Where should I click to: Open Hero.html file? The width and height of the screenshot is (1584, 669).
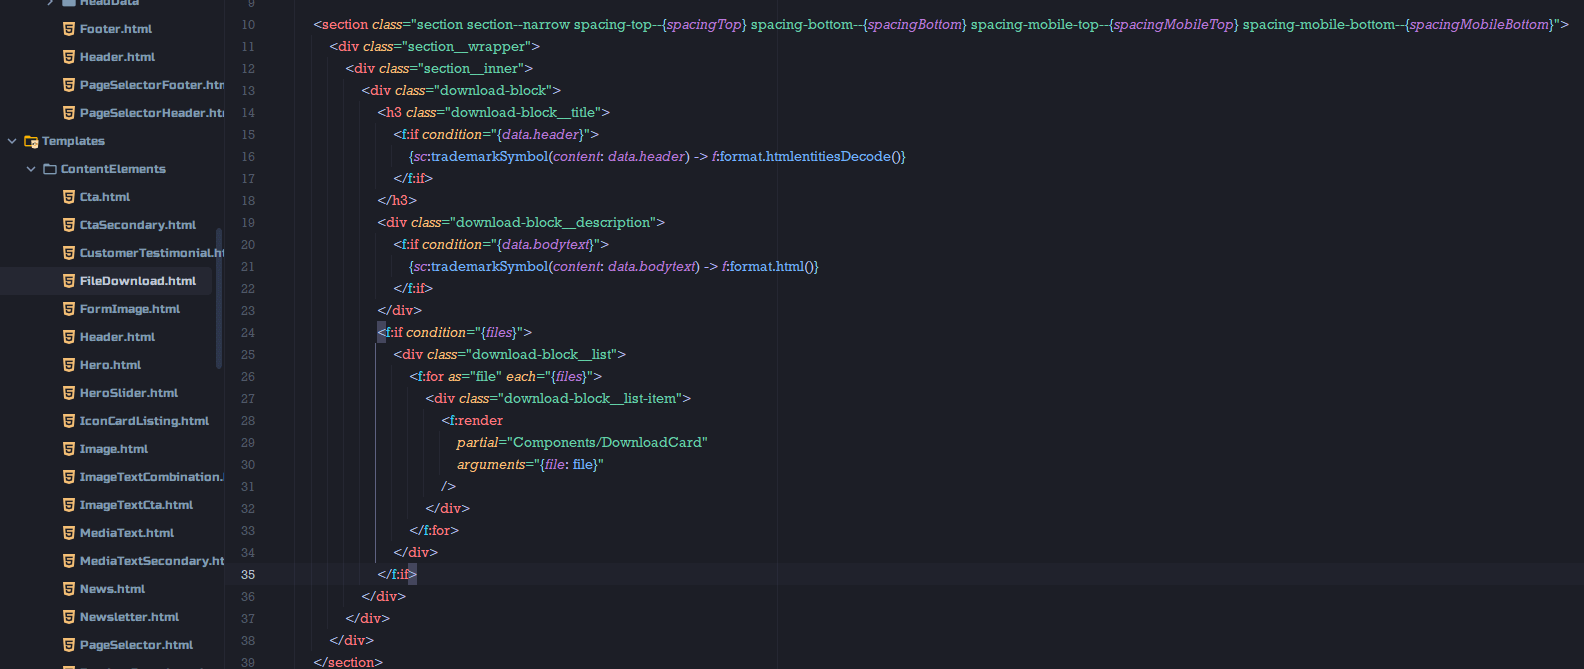click(x=110, y=365)
